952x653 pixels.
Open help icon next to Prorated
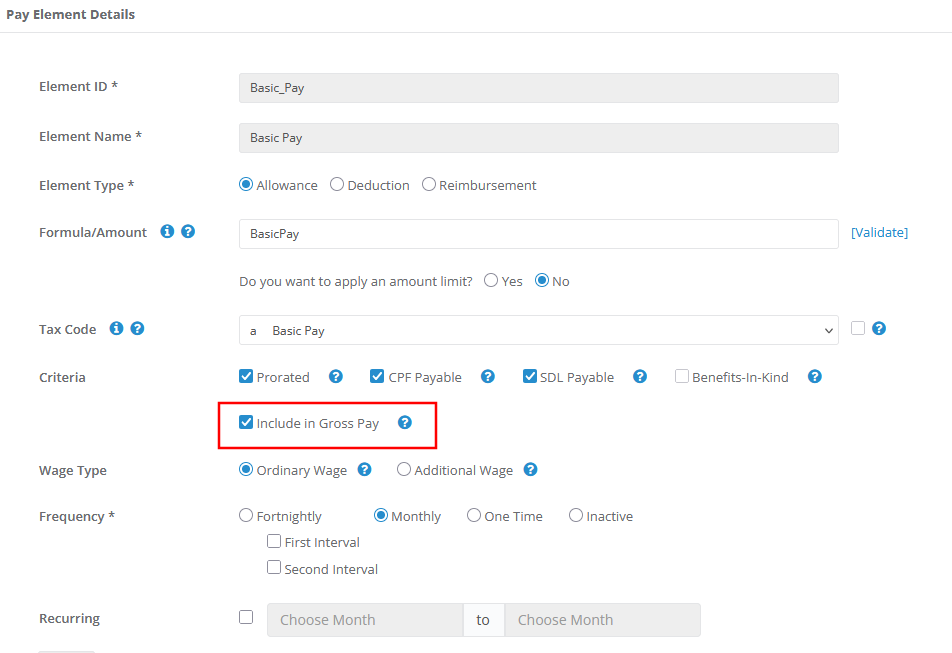pos(336,377)
